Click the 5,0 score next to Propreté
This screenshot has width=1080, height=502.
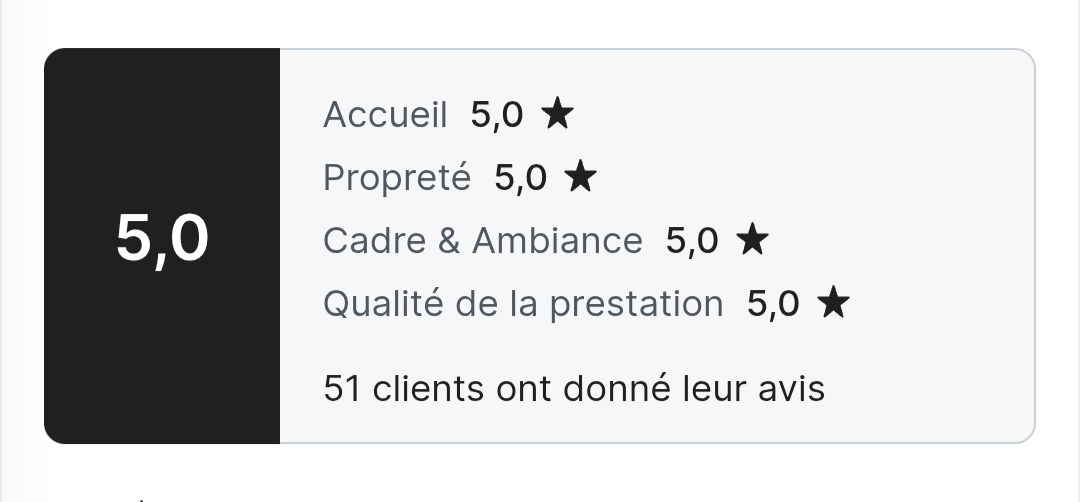(521, 178)
